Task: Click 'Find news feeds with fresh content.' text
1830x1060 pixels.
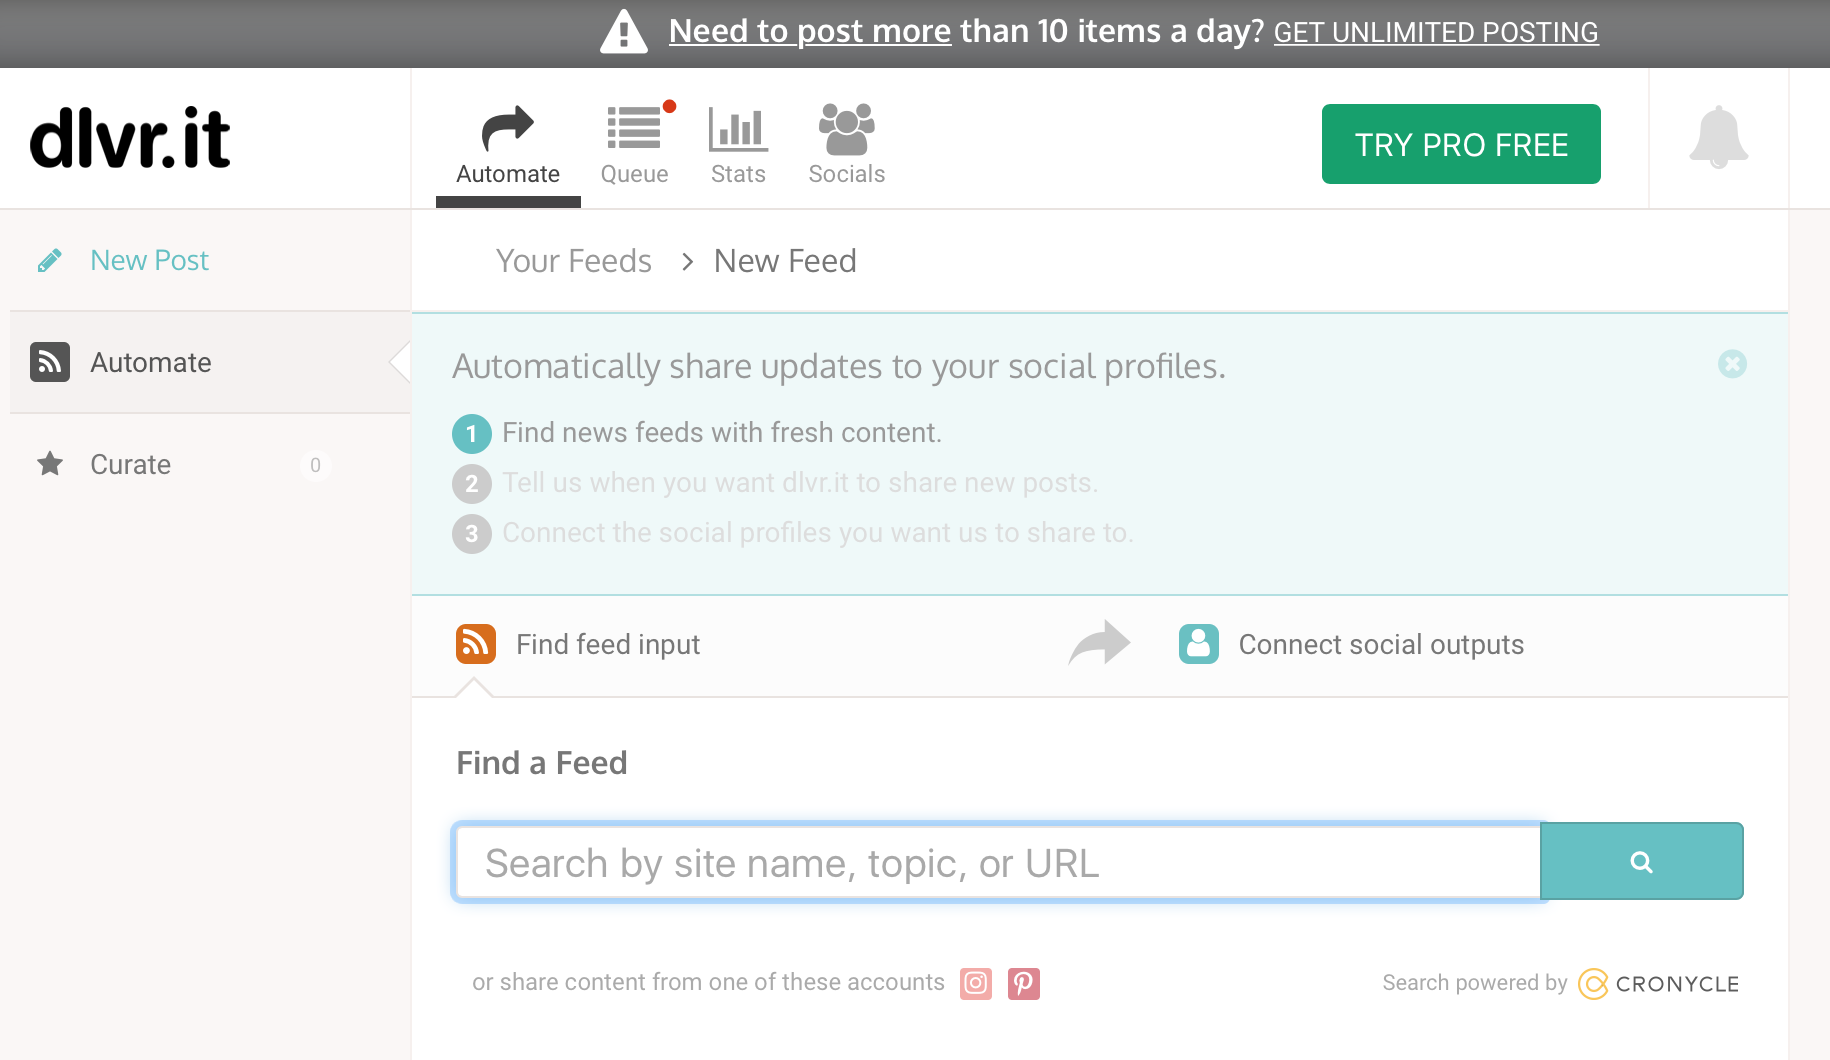Action: (x=722, y=432)
